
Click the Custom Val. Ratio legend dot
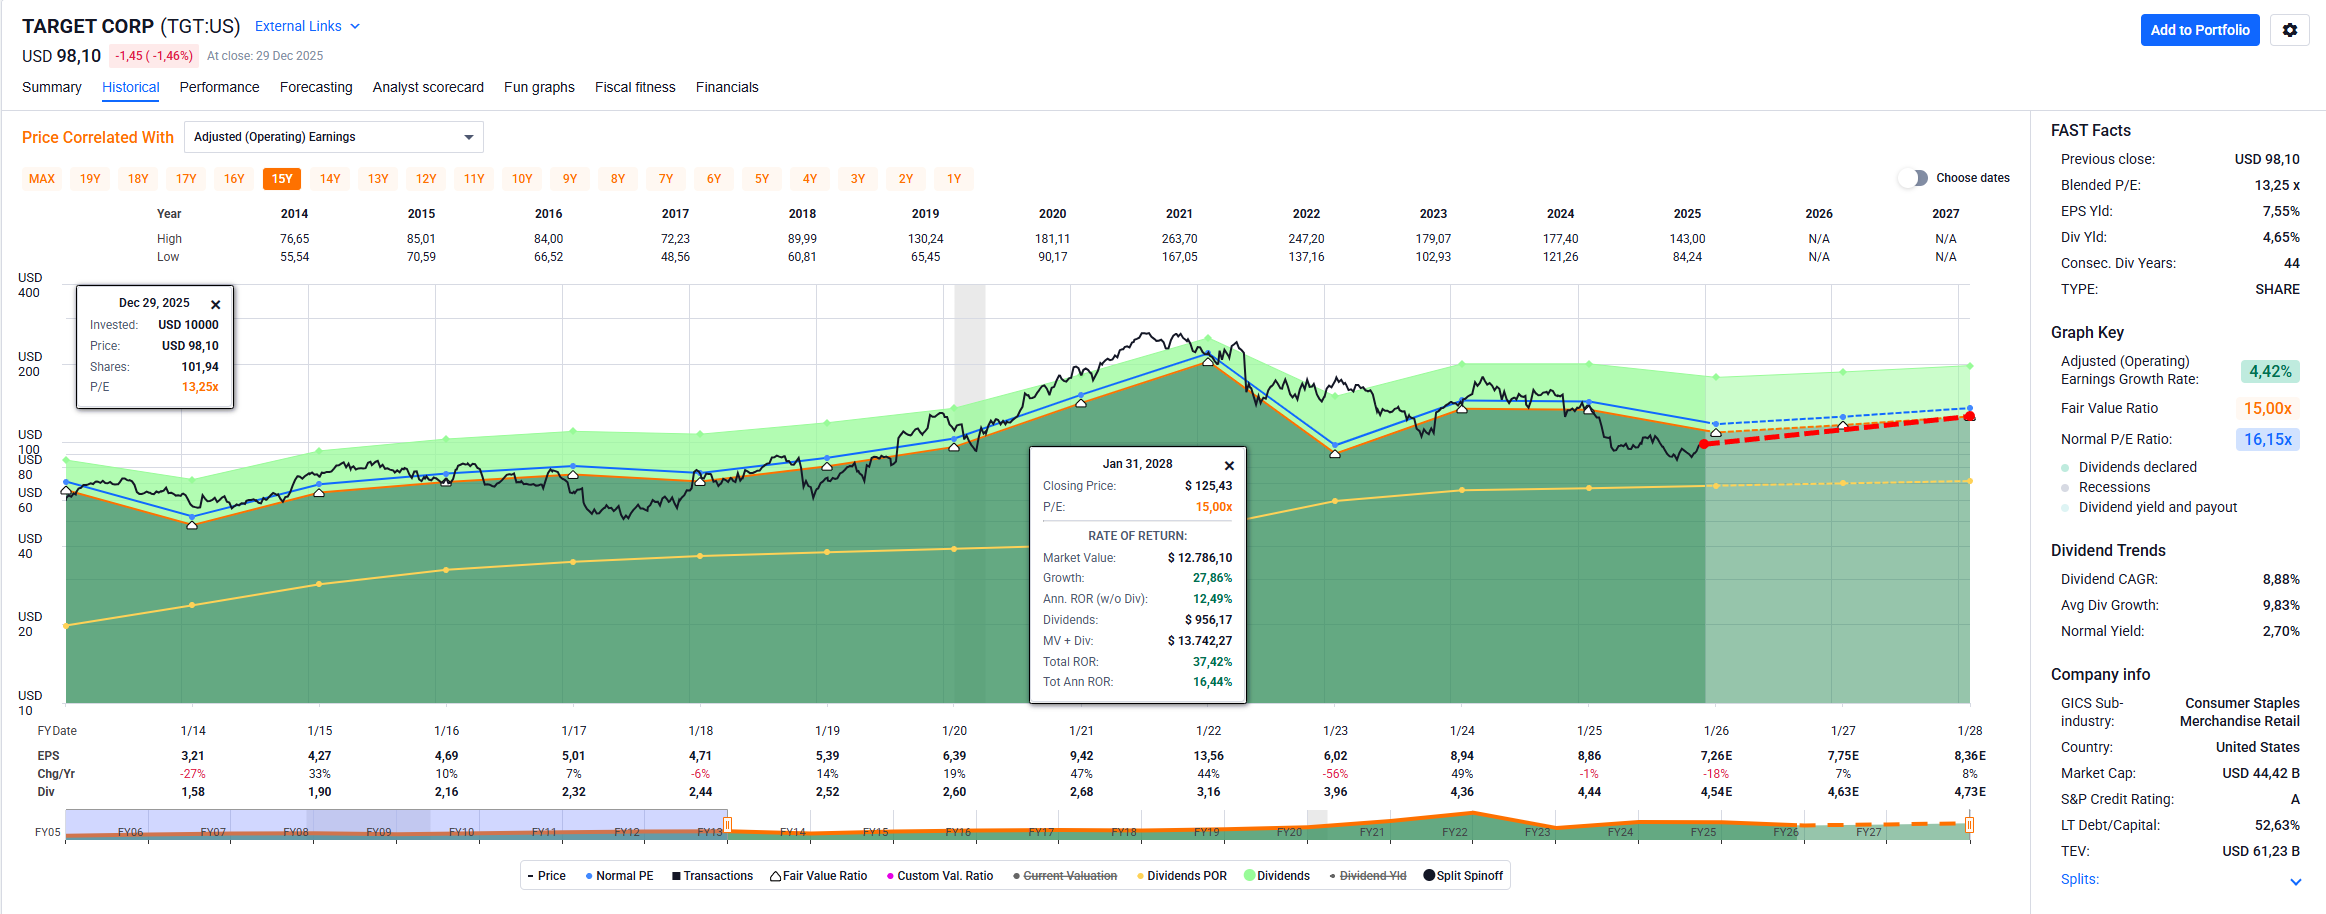[x=890, y=876]
